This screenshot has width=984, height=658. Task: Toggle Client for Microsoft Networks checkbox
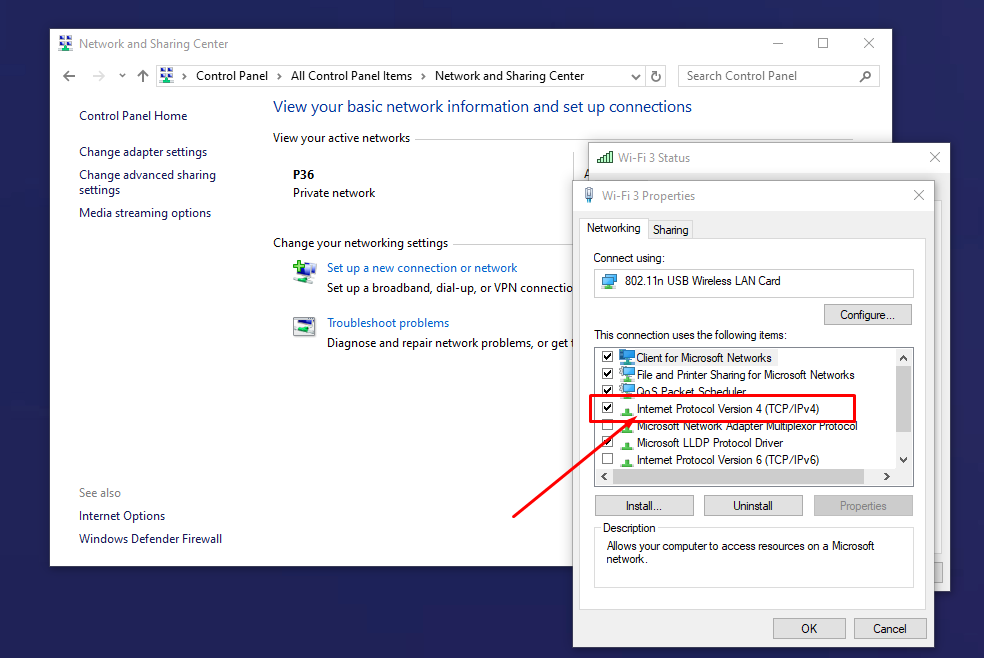(x=607, y=357)
